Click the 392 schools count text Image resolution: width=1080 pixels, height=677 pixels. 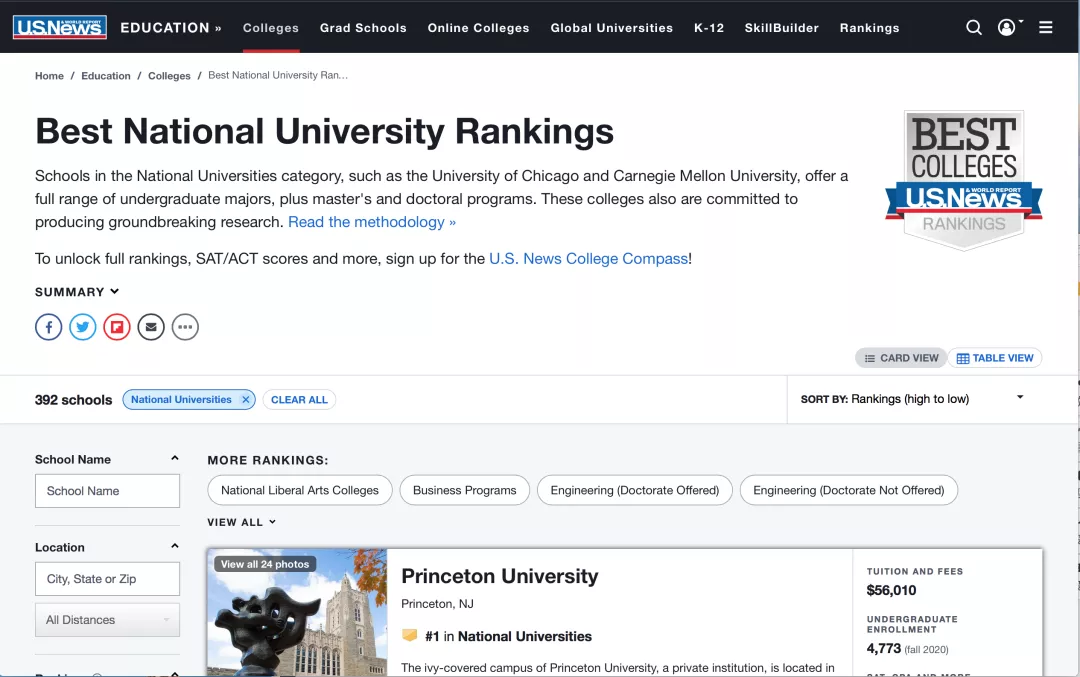(x=74, y=400)
